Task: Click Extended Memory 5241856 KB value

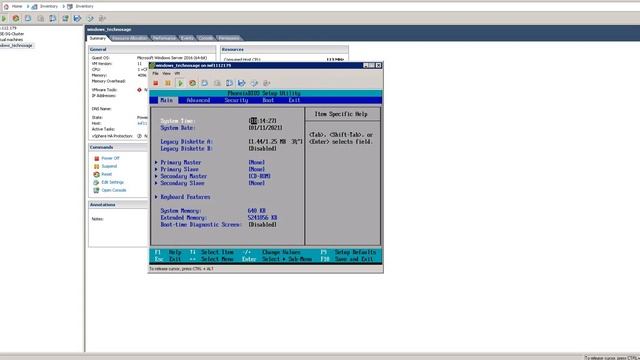Action: pos(262,218)
